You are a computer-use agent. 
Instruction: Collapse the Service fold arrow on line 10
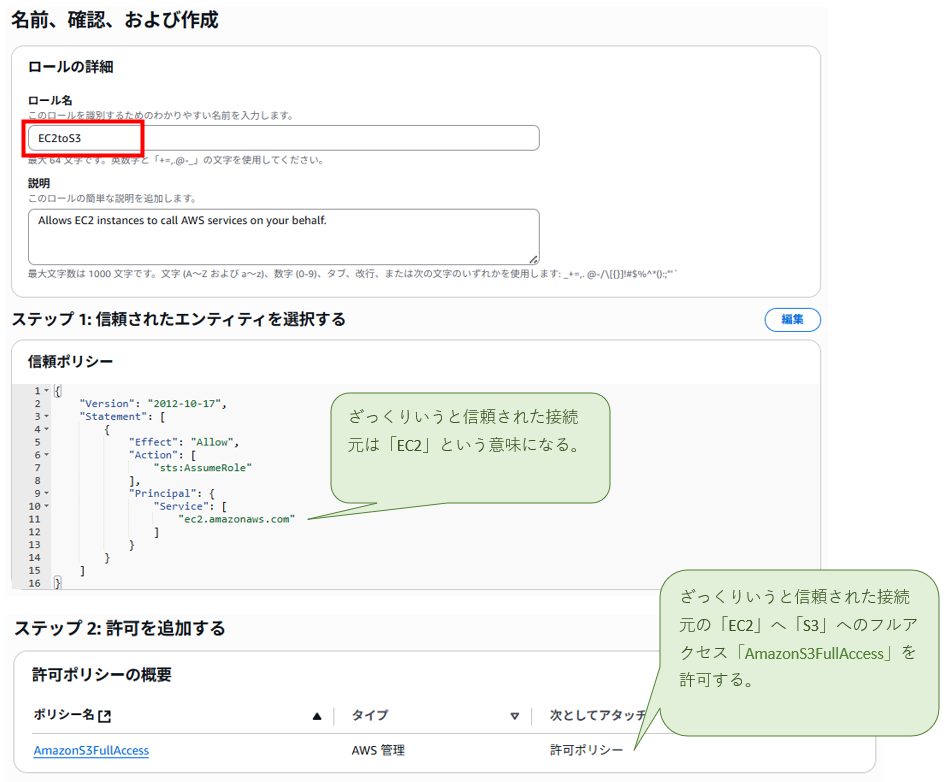[46, 506]
